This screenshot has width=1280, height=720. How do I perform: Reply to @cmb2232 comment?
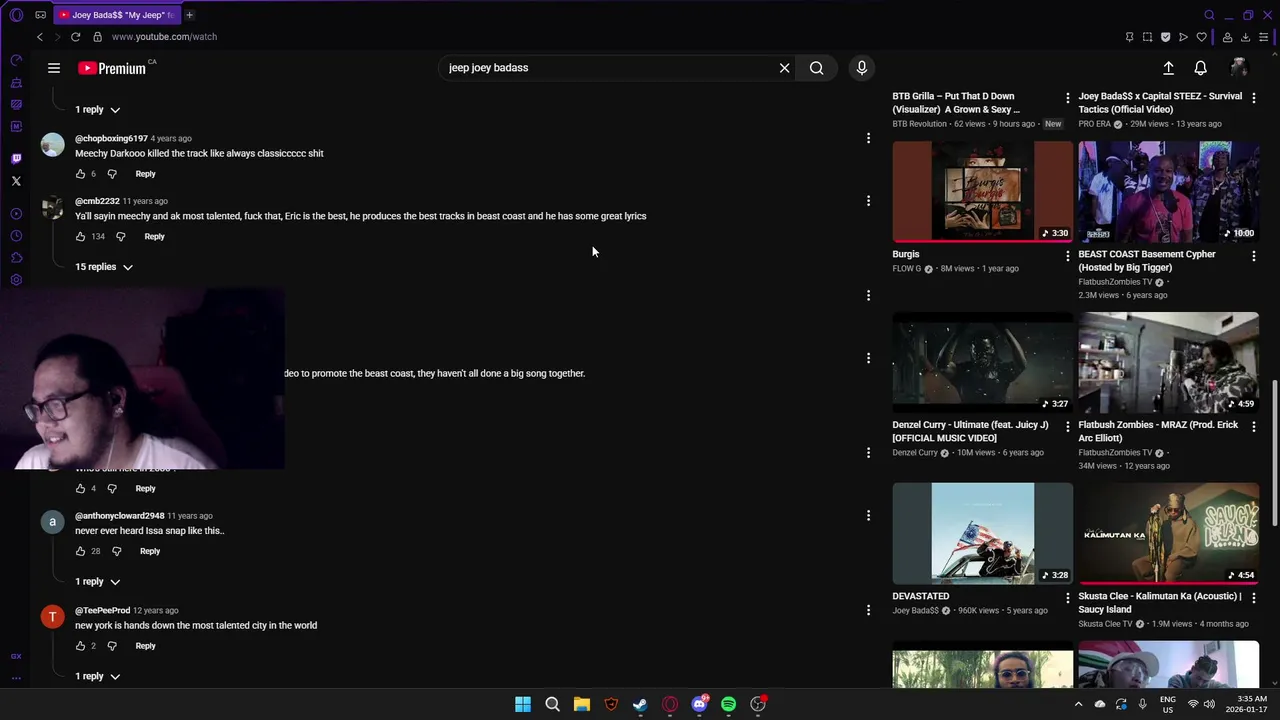click(x=154, y=237)
